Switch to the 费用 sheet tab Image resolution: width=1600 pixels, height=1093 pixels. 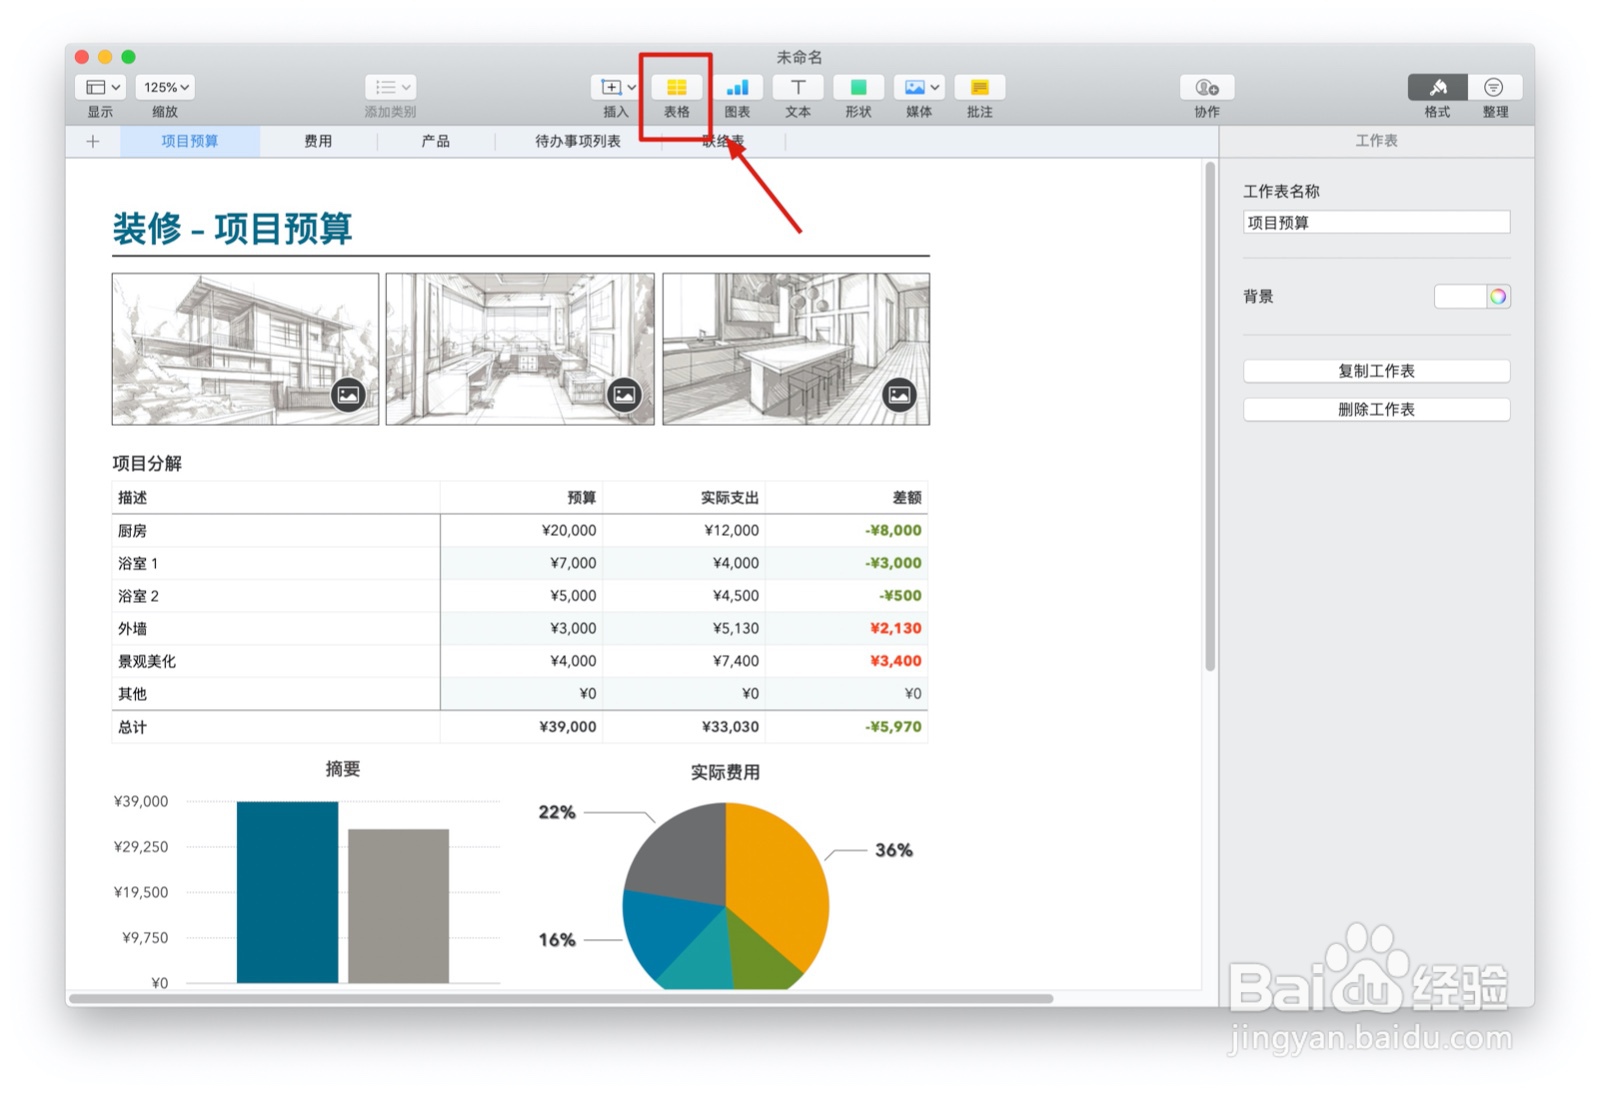pos(318,141)
